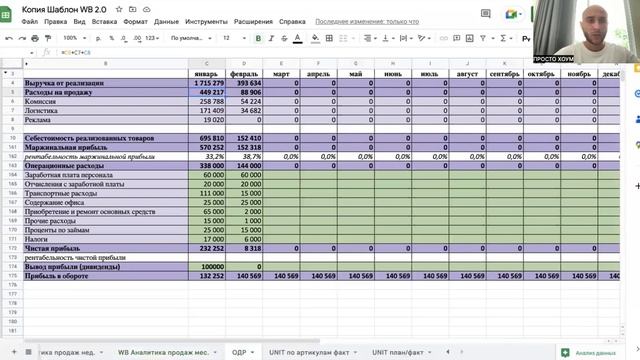Open cell borders menu
The image size is (640, 360).
[x=329, y=38]
